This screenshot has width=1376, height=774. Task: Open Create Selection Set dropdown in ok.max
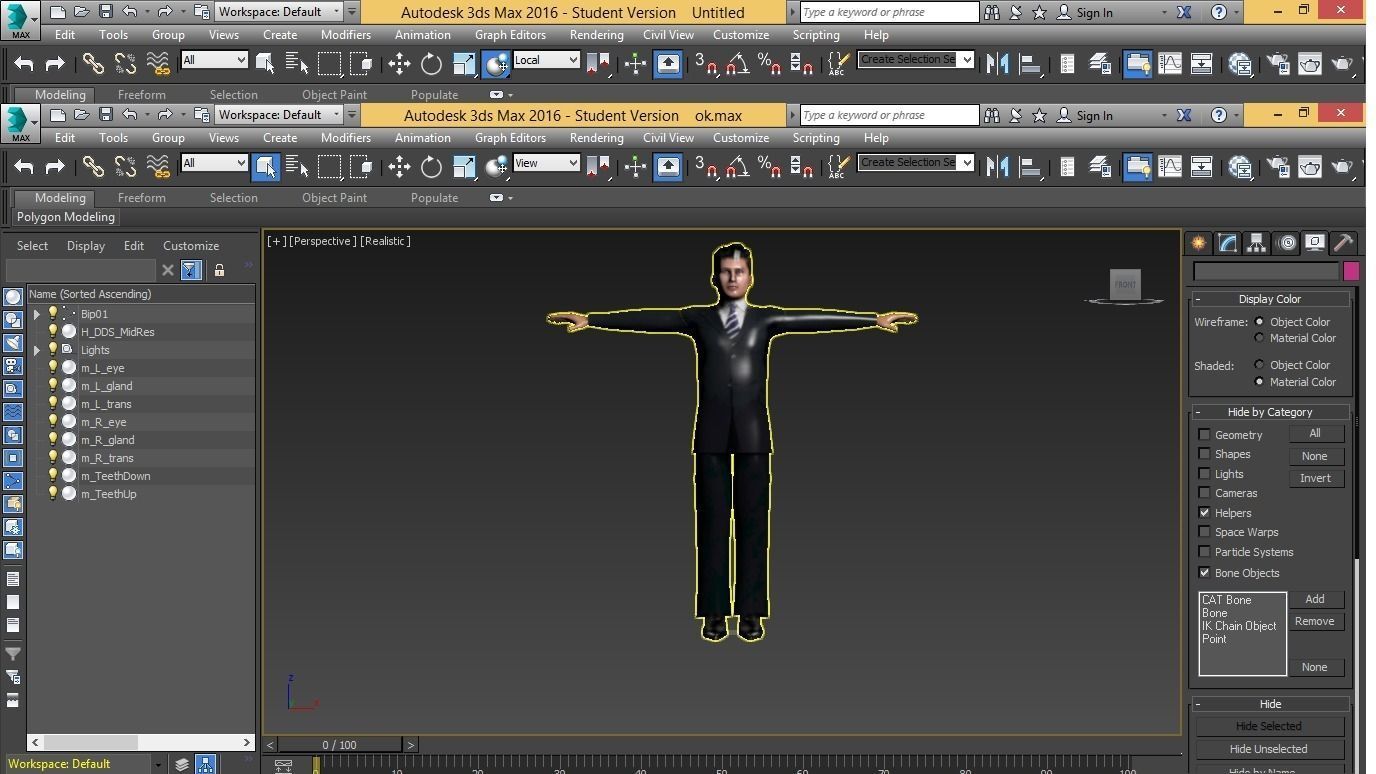(x=915, y=162)
